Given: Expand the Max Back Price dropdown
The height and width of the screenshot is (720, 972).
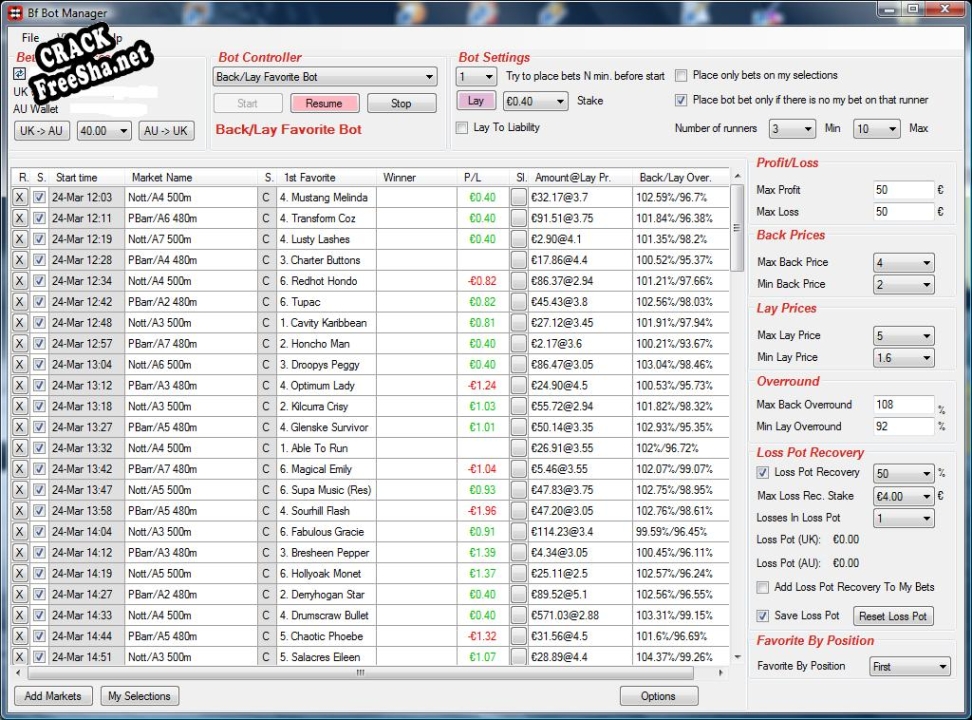Looking at the screenshot, I should click(x=903, y=263).
